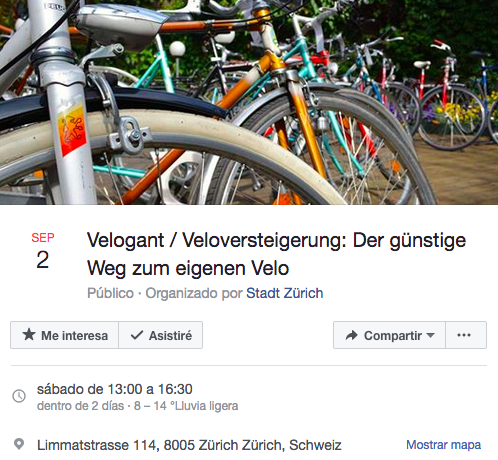
Task: Open the Stadt Zürich organizer page
Action: click(285, 293)
